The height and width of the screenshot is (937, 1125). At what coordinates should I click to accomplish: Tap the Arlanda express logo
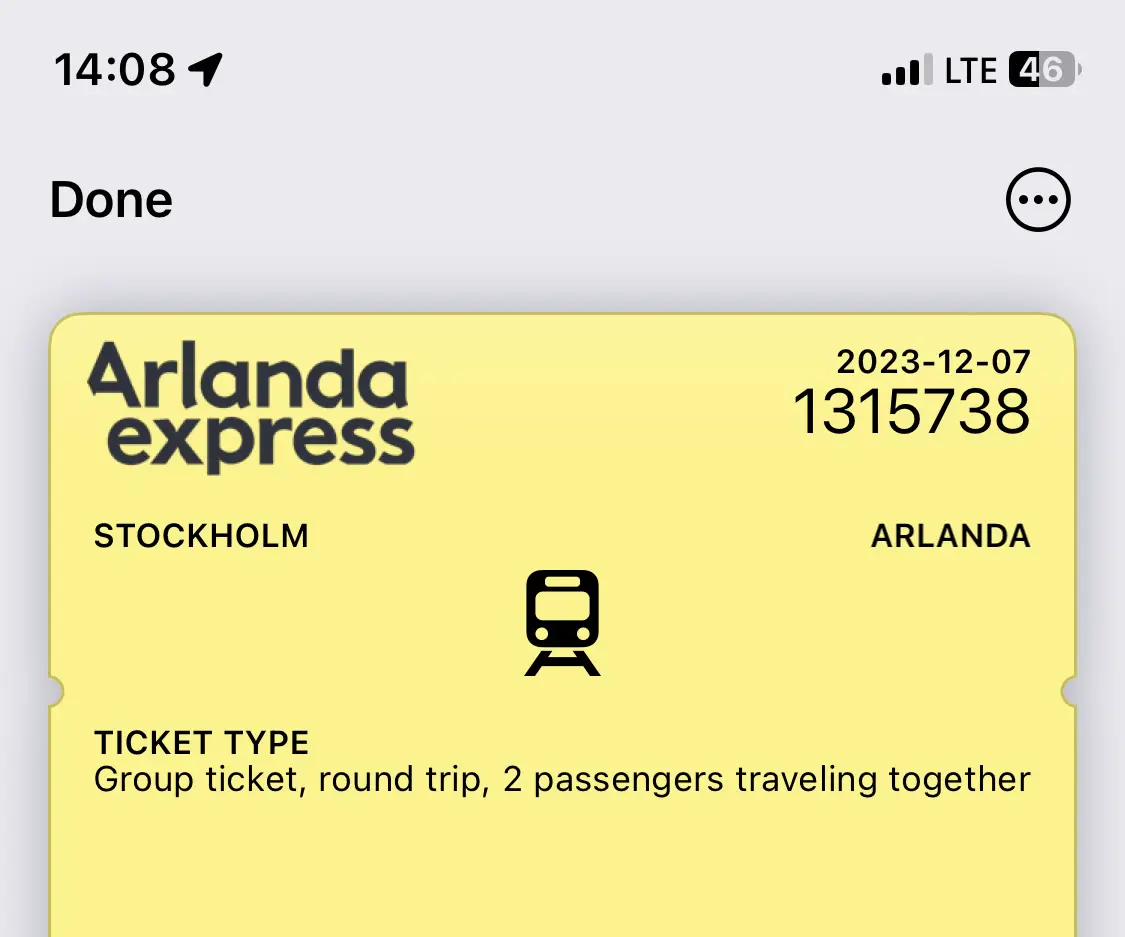[250, 403]
